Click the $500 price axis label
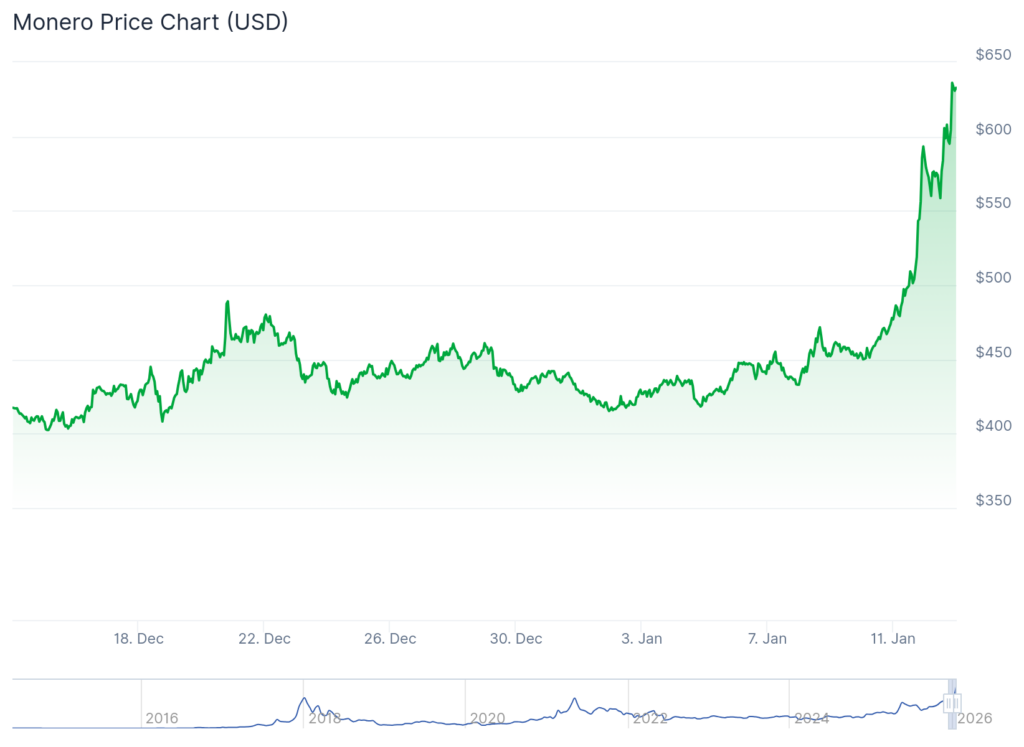Viewport: 1024px width, 747px height. (x=994, y=277)
